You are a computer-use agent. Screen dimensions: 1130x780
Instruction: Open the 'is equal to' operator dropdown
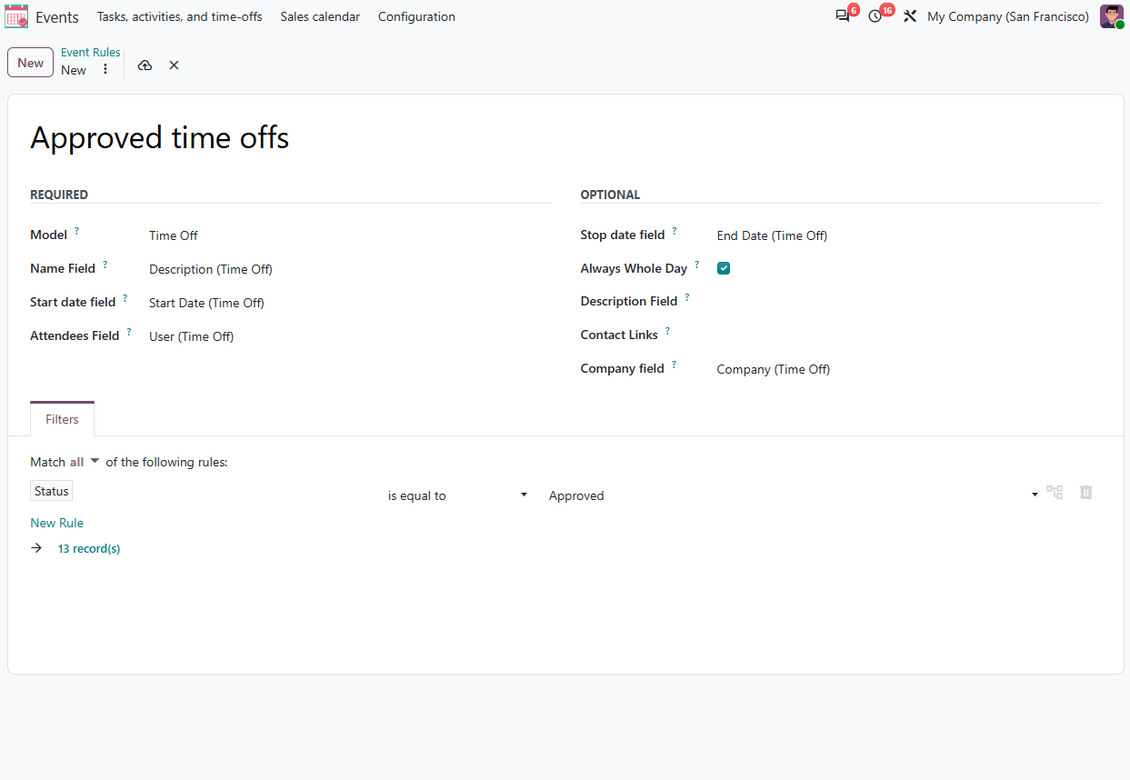pyautogui.click(x=457, y=495)
